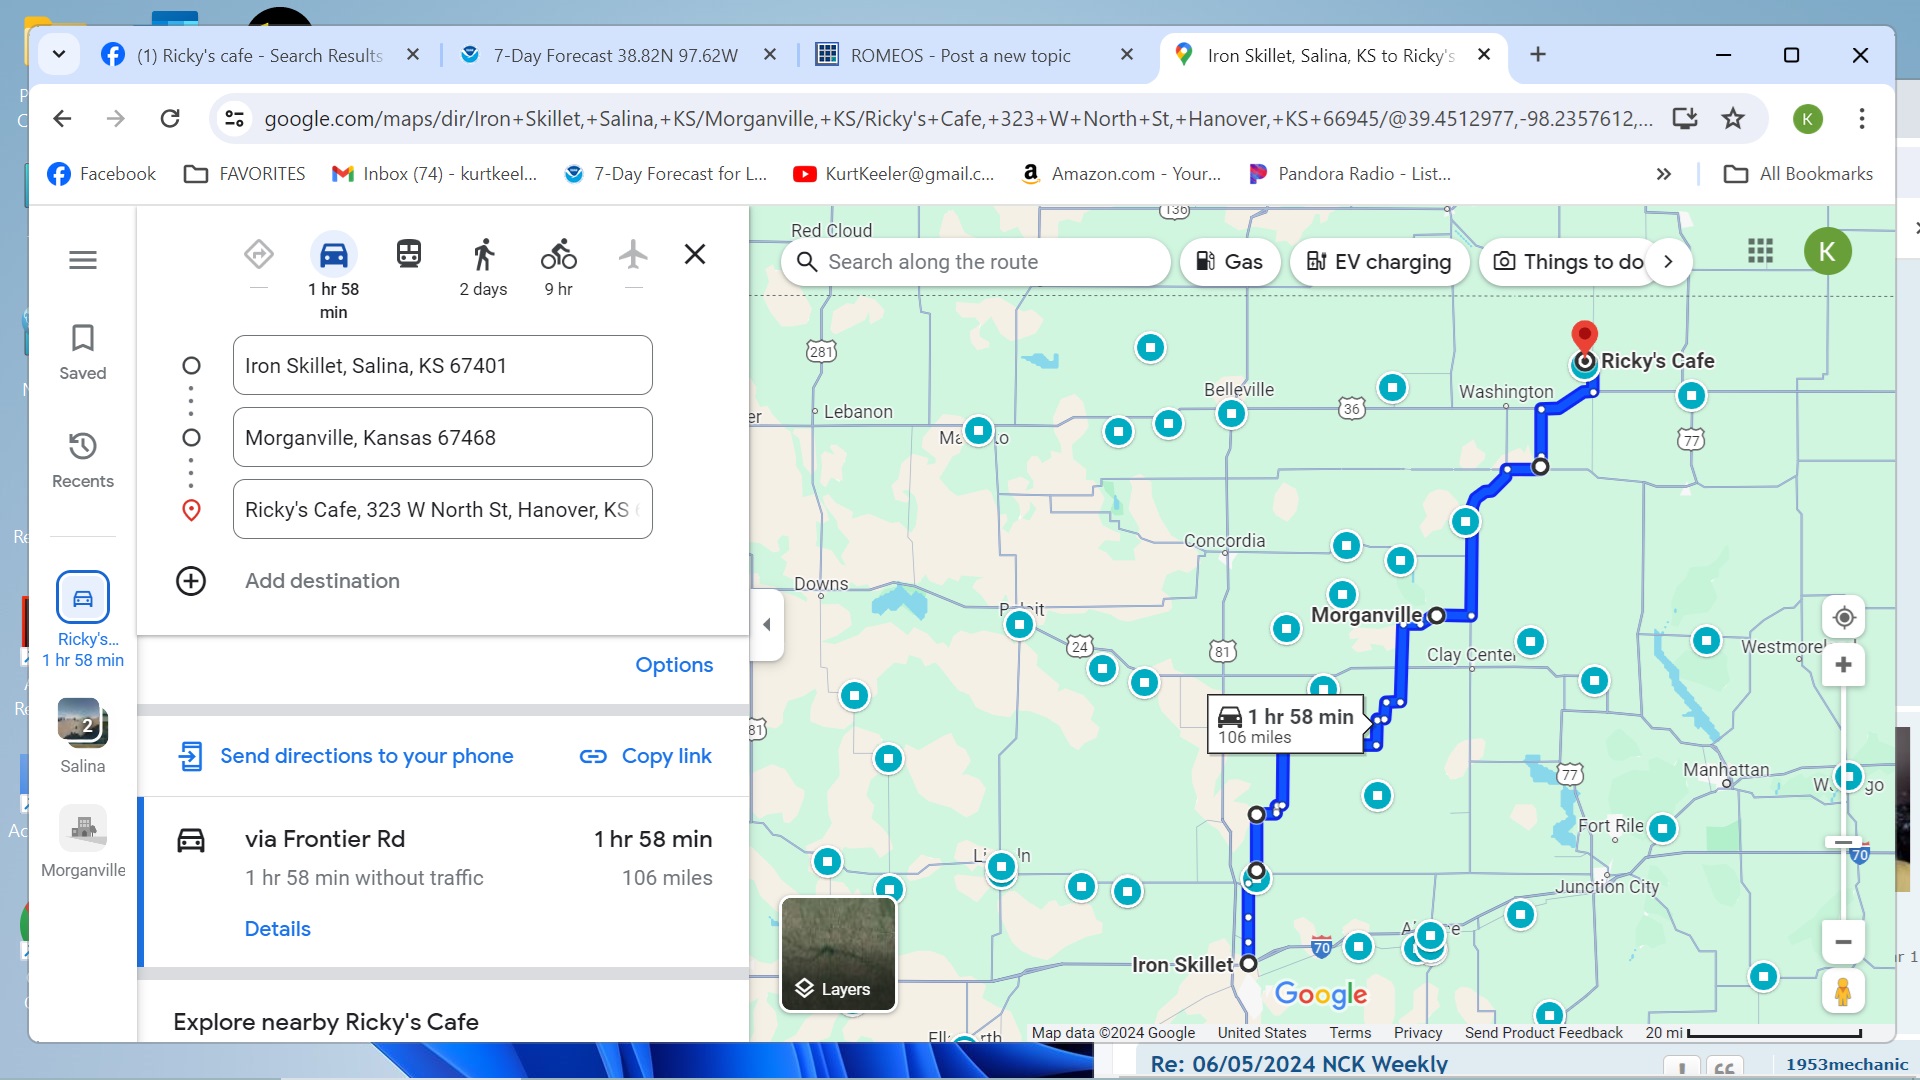Click the show your location button
Screen dimensions: 1920x1080
pos(1843,618)
